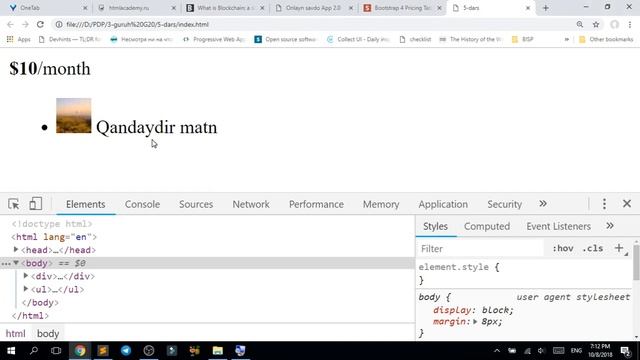
Task: Close the DevTools panel
Action: 627,204
